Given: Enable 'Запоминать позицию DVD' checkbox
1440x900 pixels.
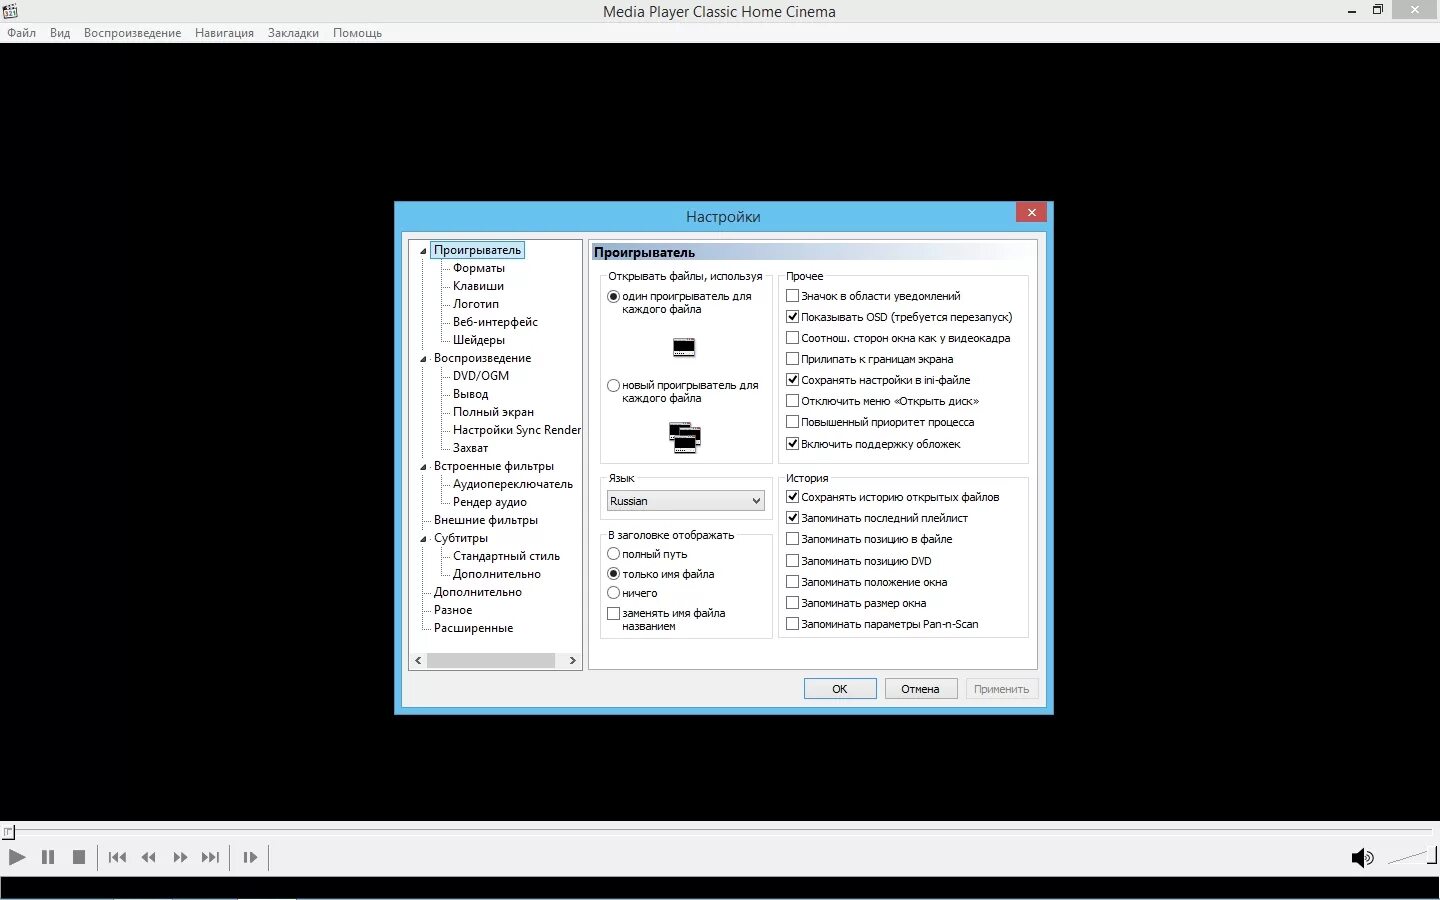Looking at the screenshot, I should 793,561.
